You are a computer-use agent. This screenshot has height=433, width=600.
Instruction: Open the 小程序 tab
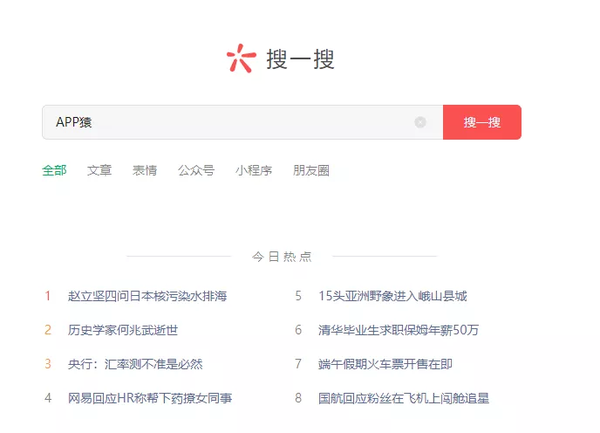(x=254, y=170)
